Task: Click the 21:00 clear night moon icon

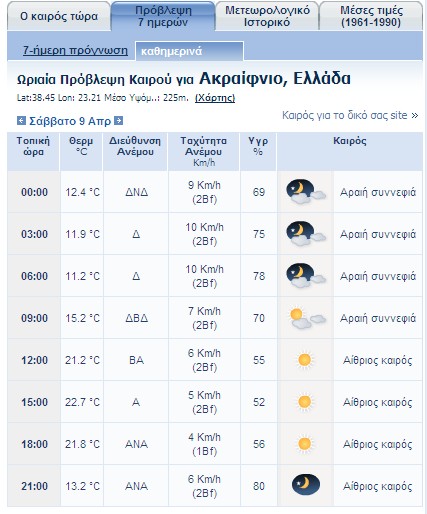Action: tap(306, 484)
